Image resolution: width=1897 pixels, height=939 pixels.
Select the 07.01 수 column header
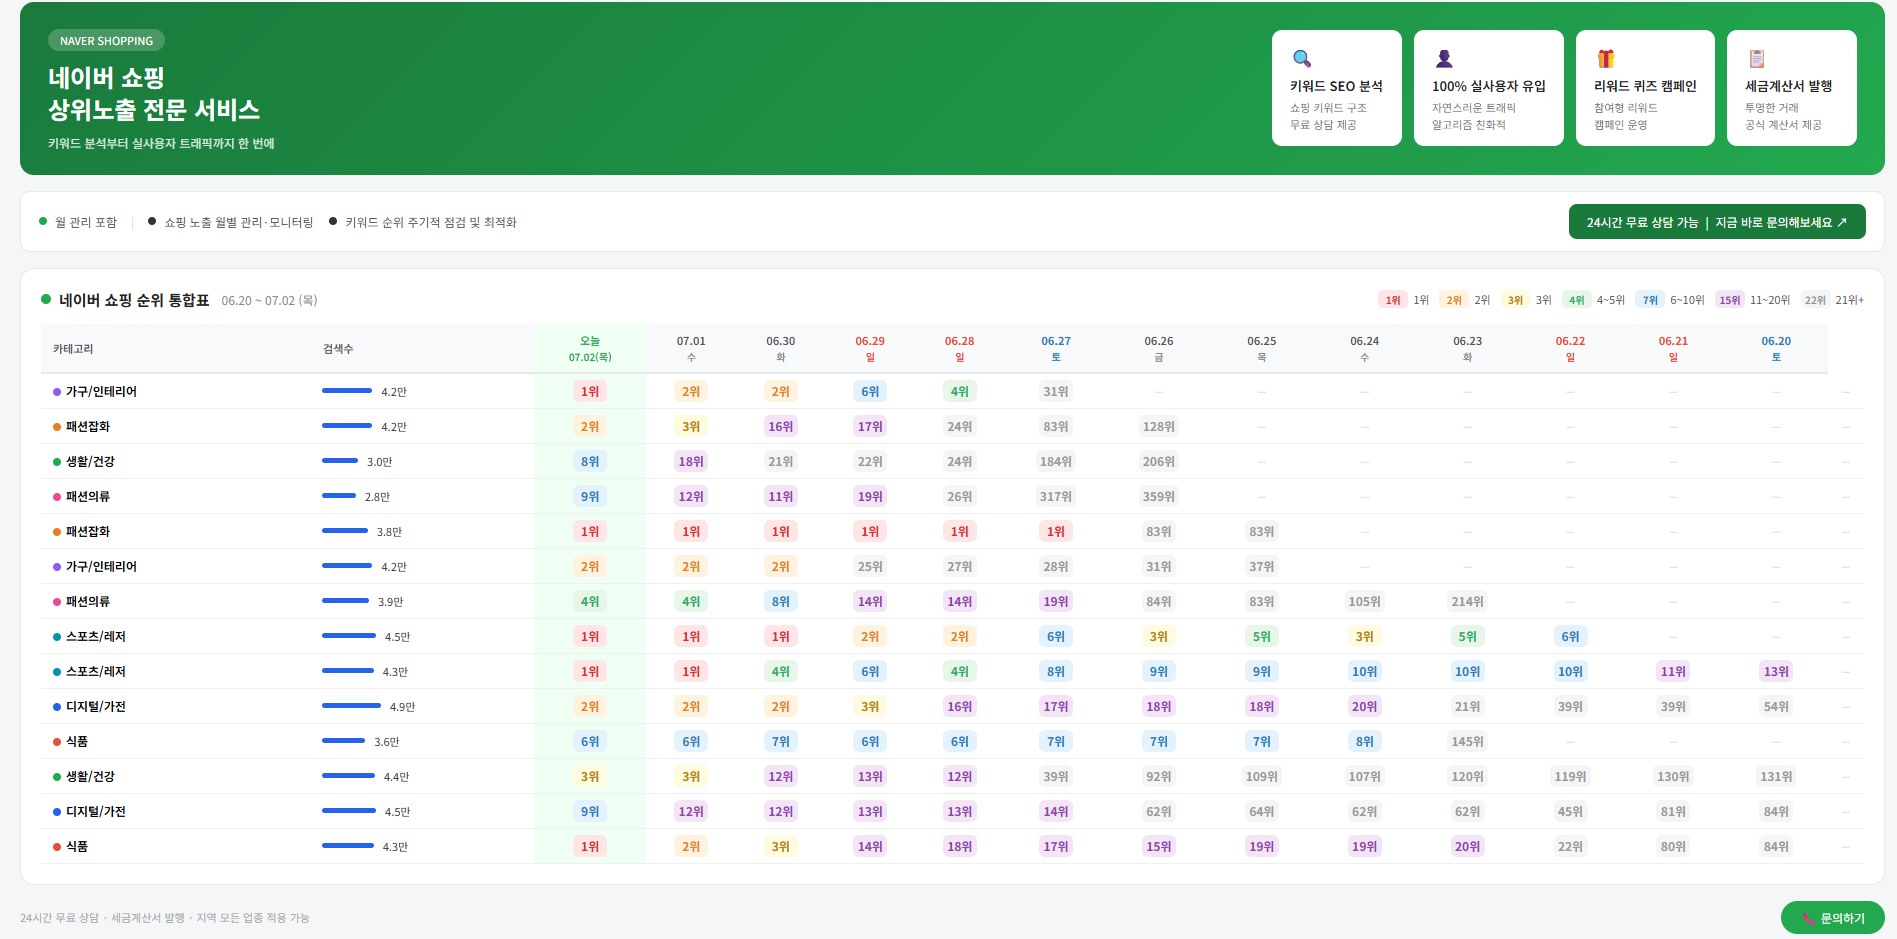[x=691, y=349]
